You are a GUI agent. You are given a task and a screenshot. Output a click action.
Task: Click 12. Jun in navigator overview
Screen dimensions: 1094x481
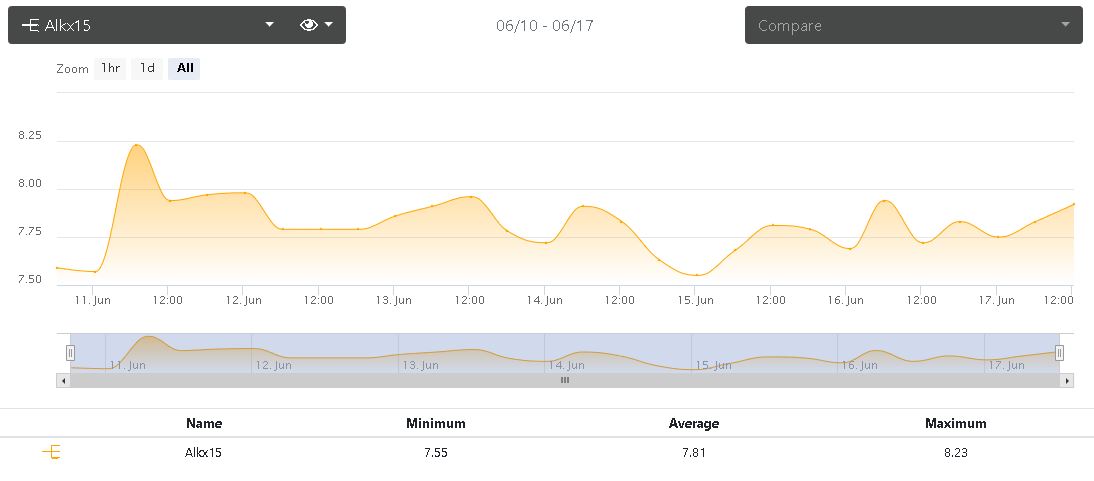click(274, 365)
